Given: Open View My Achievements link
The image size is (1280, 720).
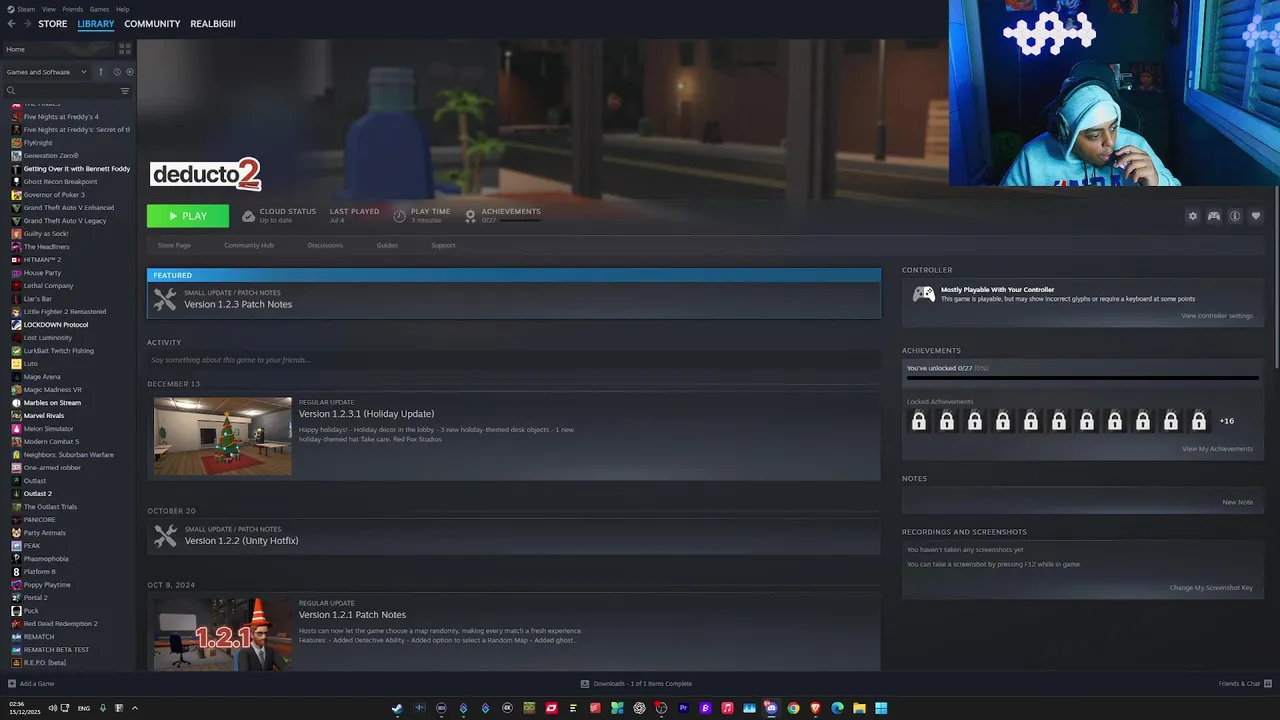Looking at the screenshot, I should click(1217, 449).
